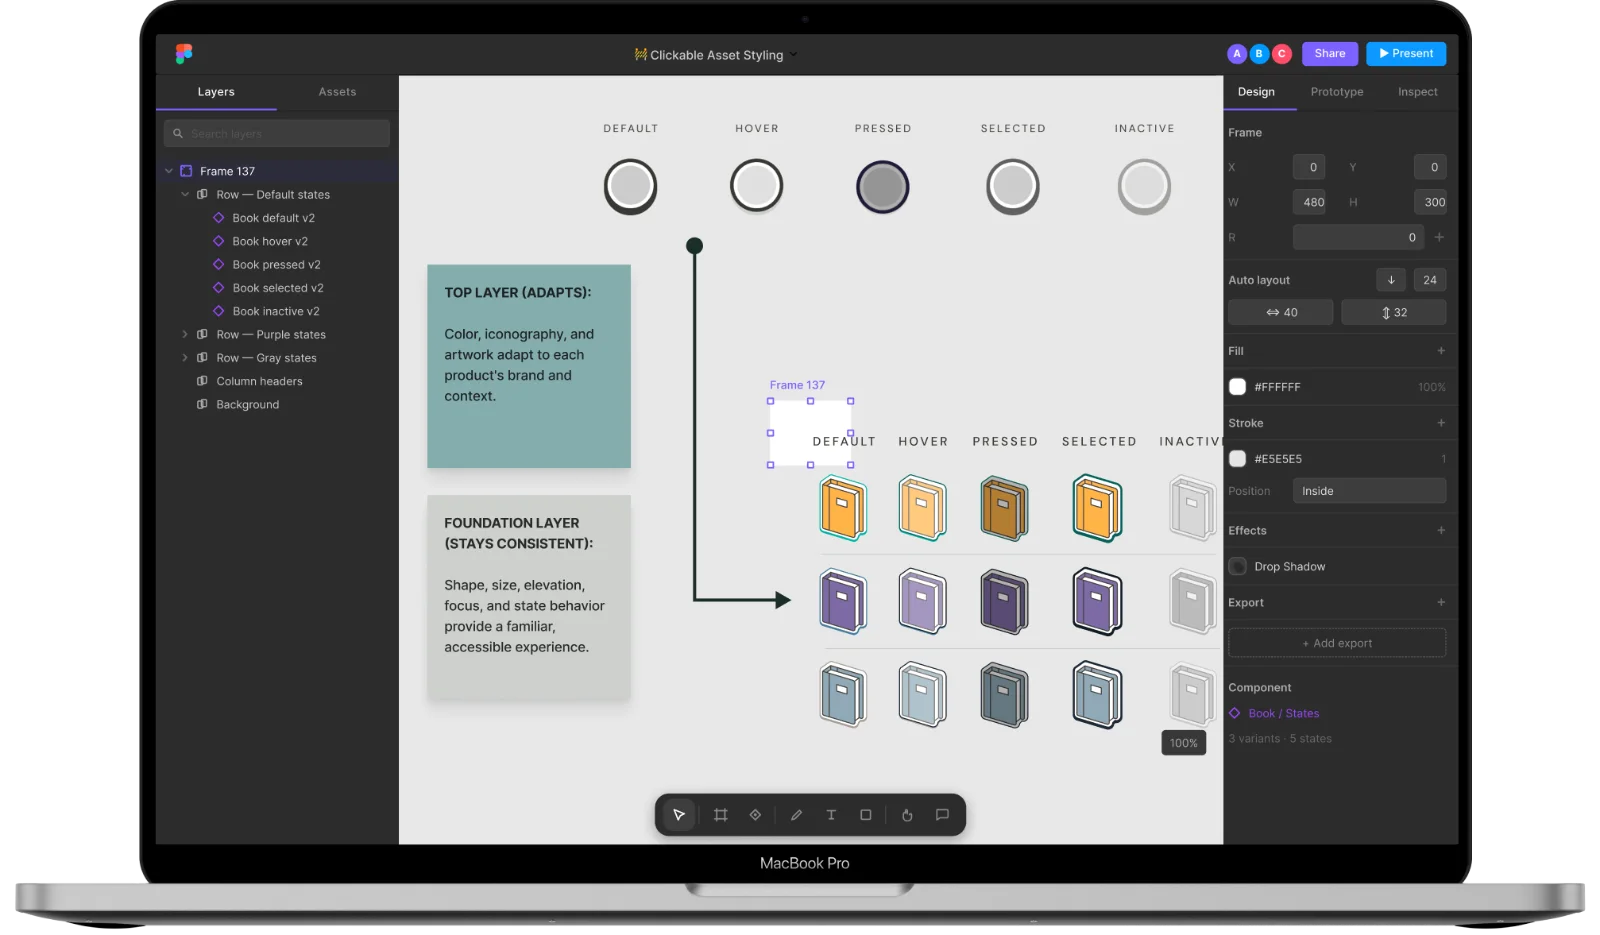Click independent corner radius icon
1600x935 pixels.
coord(1440,237)
